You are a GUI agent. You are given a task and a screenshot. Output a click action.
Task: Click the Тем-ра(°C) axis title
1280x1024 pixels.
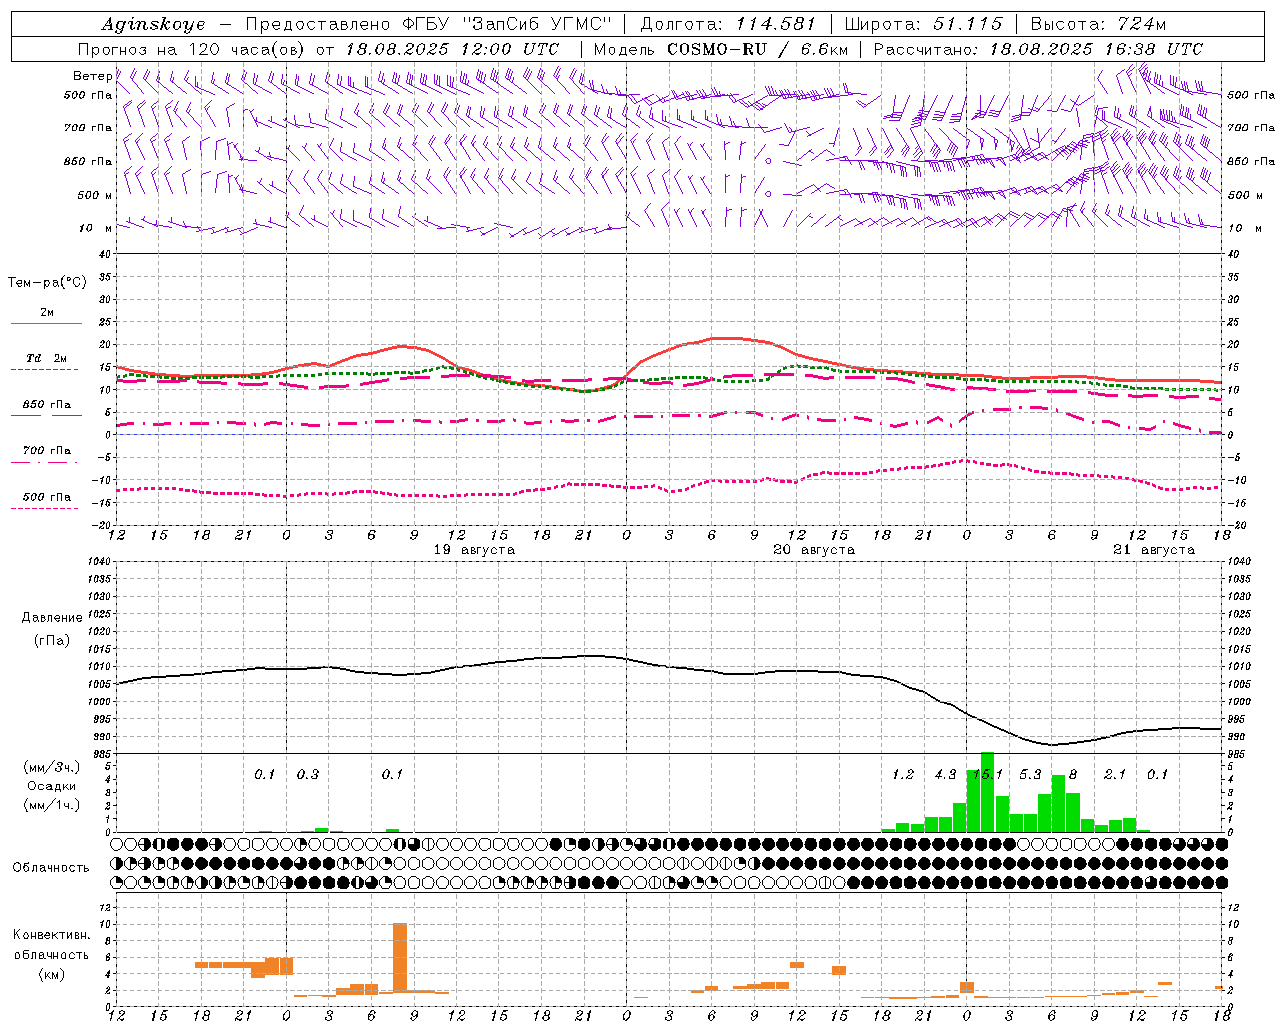point(47,283)
